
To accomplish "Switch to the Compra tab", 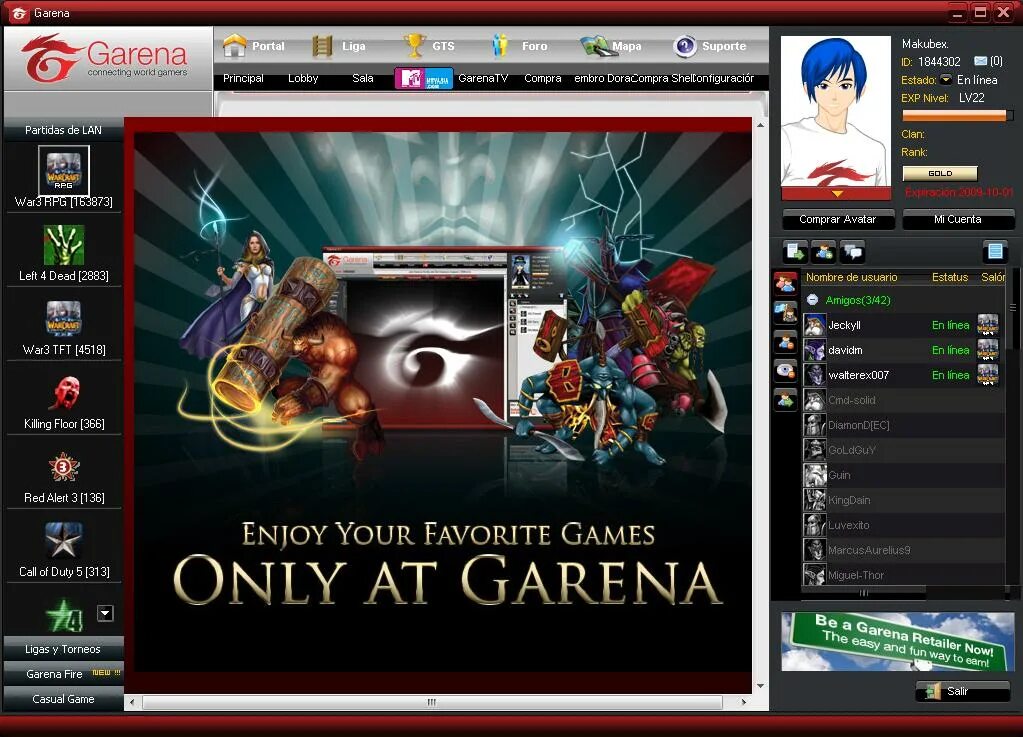I will coord(543,78).
